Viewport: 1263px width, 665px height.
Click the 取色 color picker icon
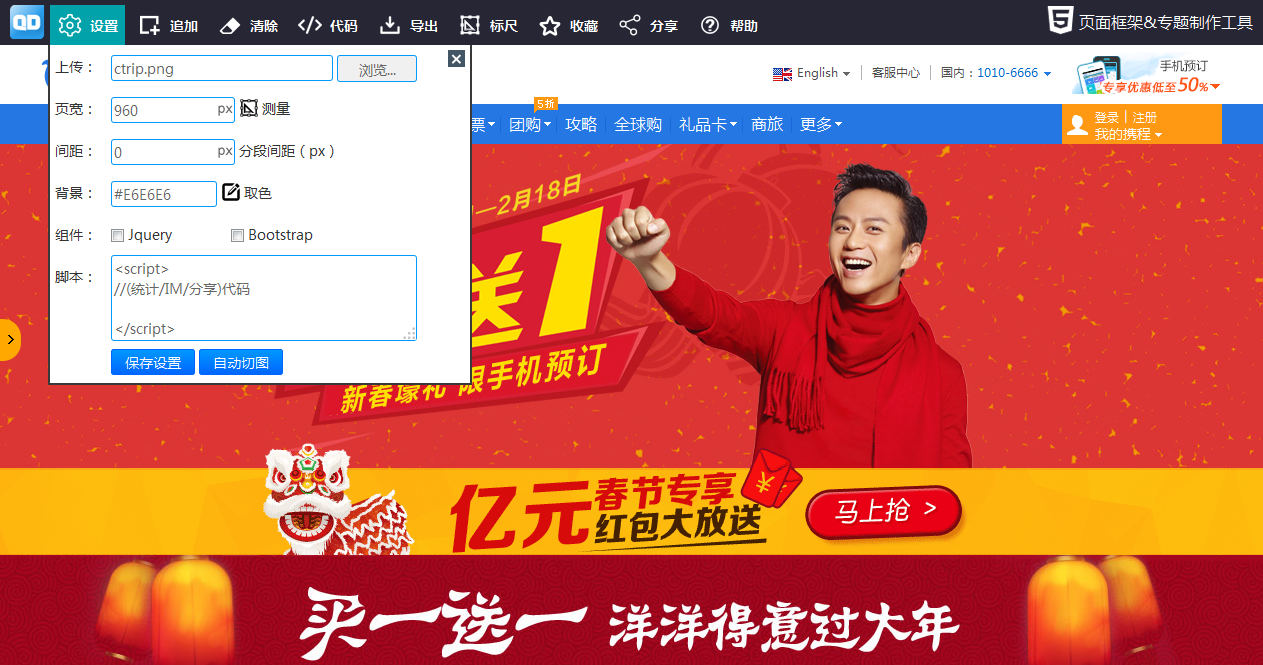(x=231, y=192)
